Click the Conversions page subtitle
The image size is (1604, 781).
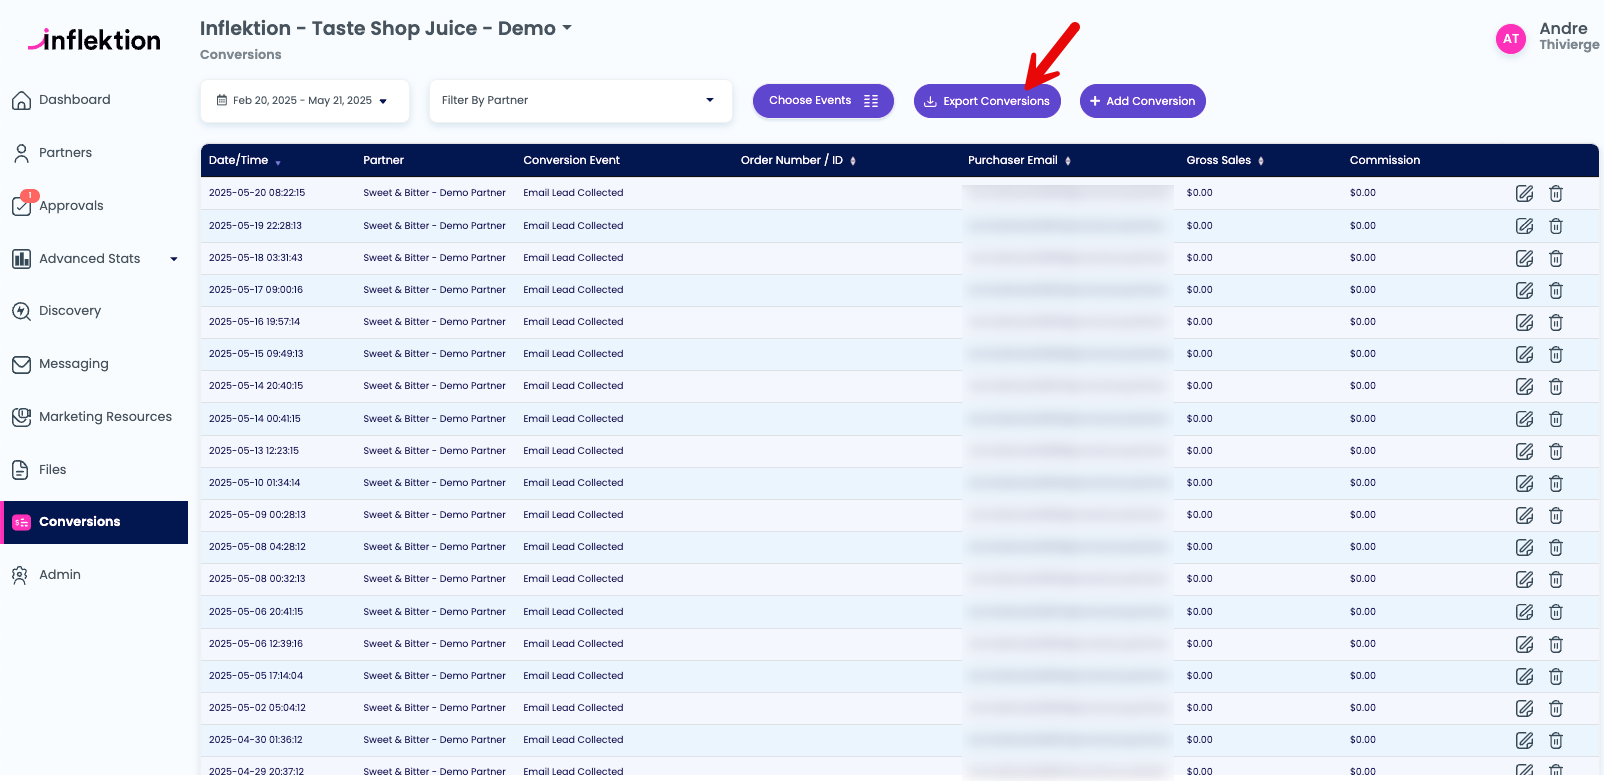pyautogui.click(x=240, y=55)
